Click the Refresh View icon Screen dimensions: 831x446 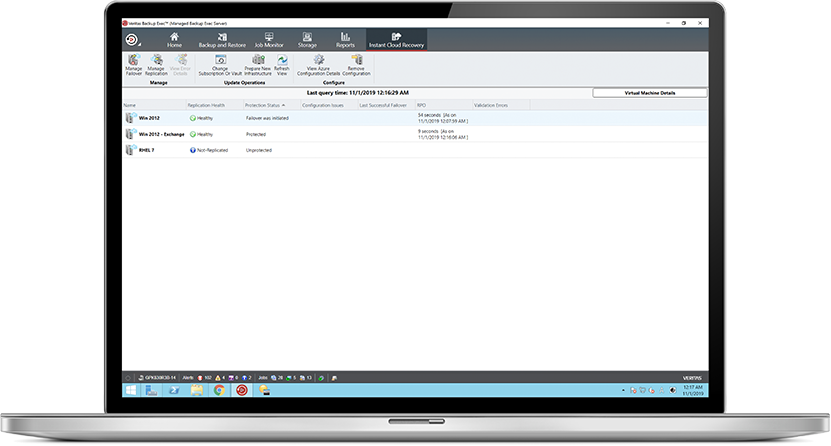click(282, 63)
